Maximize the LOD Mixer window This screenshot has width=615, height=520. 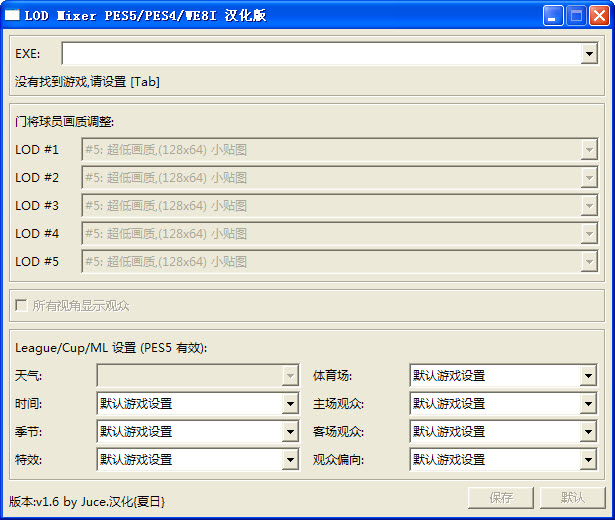[x=576, y=16]
